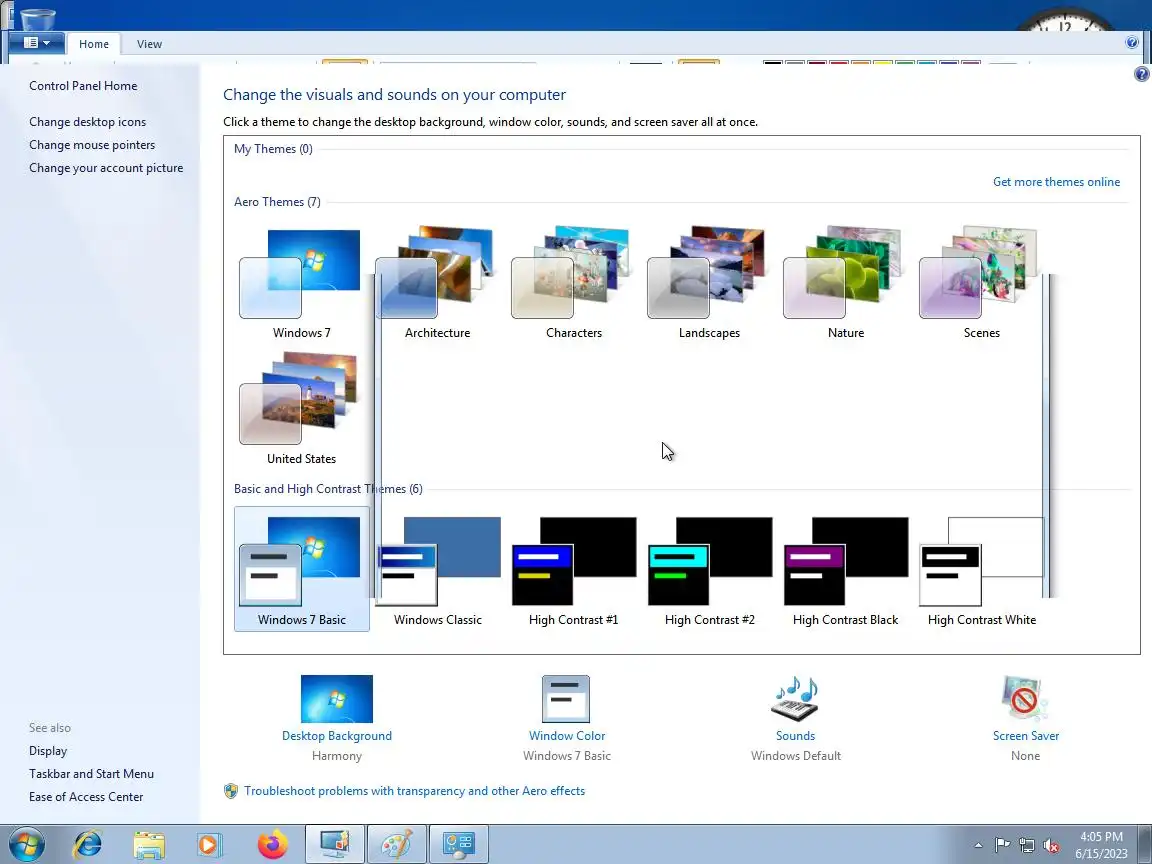Click the Window Color link text
The image size is (1152, 864).
click(566, 735)
